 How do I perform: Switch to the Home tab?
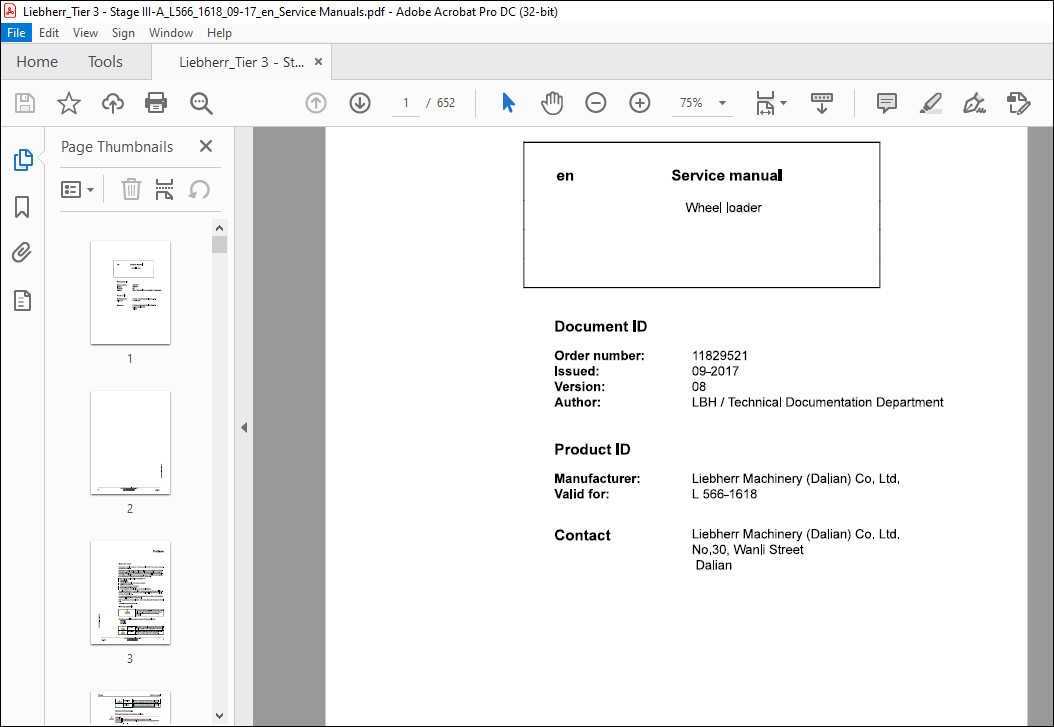click(x=37, y=62)
